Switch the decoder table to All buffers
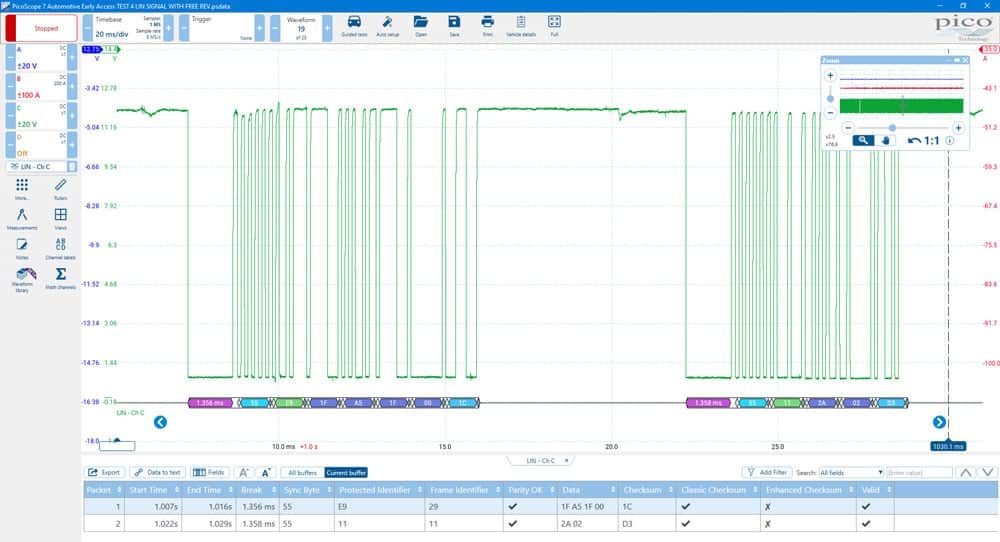 [302, 472]
